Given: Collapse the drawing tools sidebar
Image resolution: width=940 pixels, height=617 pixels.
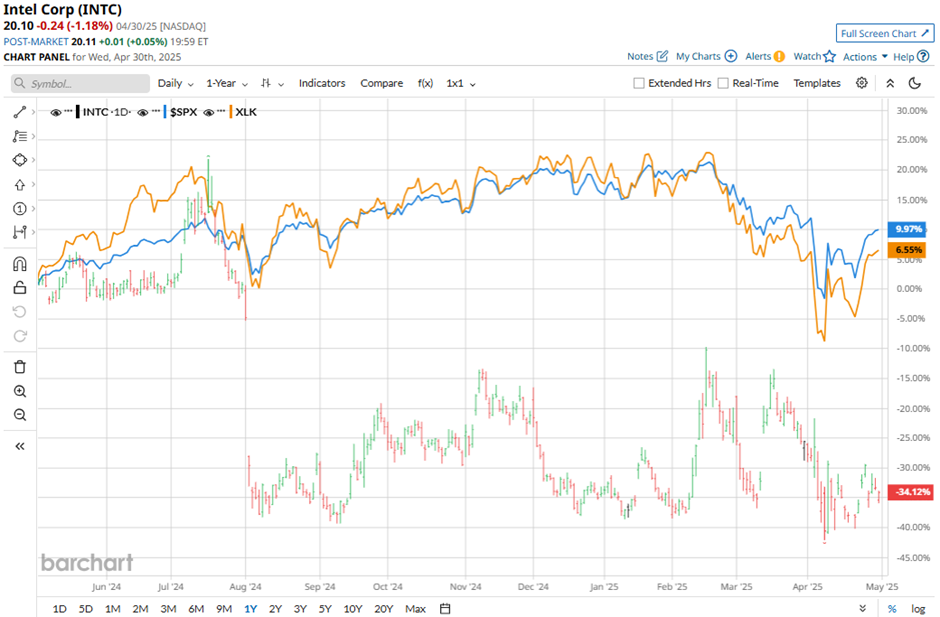Looking at the screenshot, I should point(20,446).
